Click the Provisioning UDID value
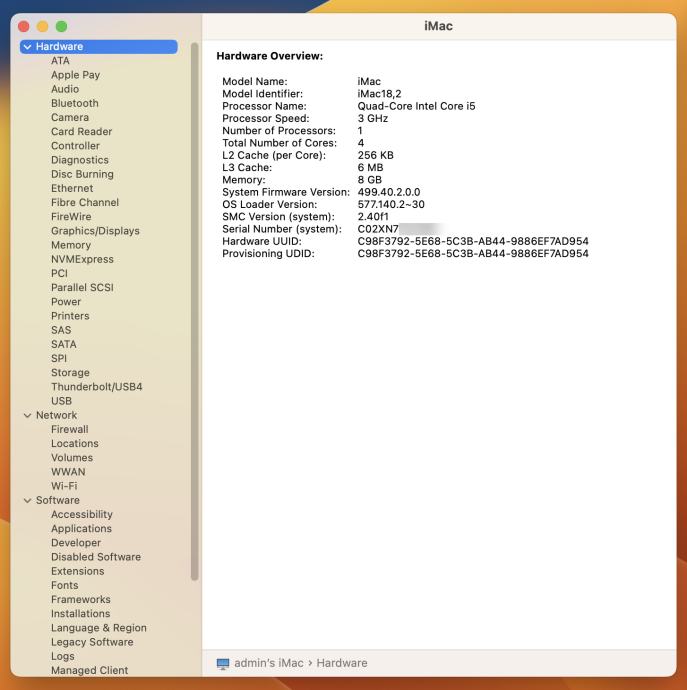 [x=473, y=253]
